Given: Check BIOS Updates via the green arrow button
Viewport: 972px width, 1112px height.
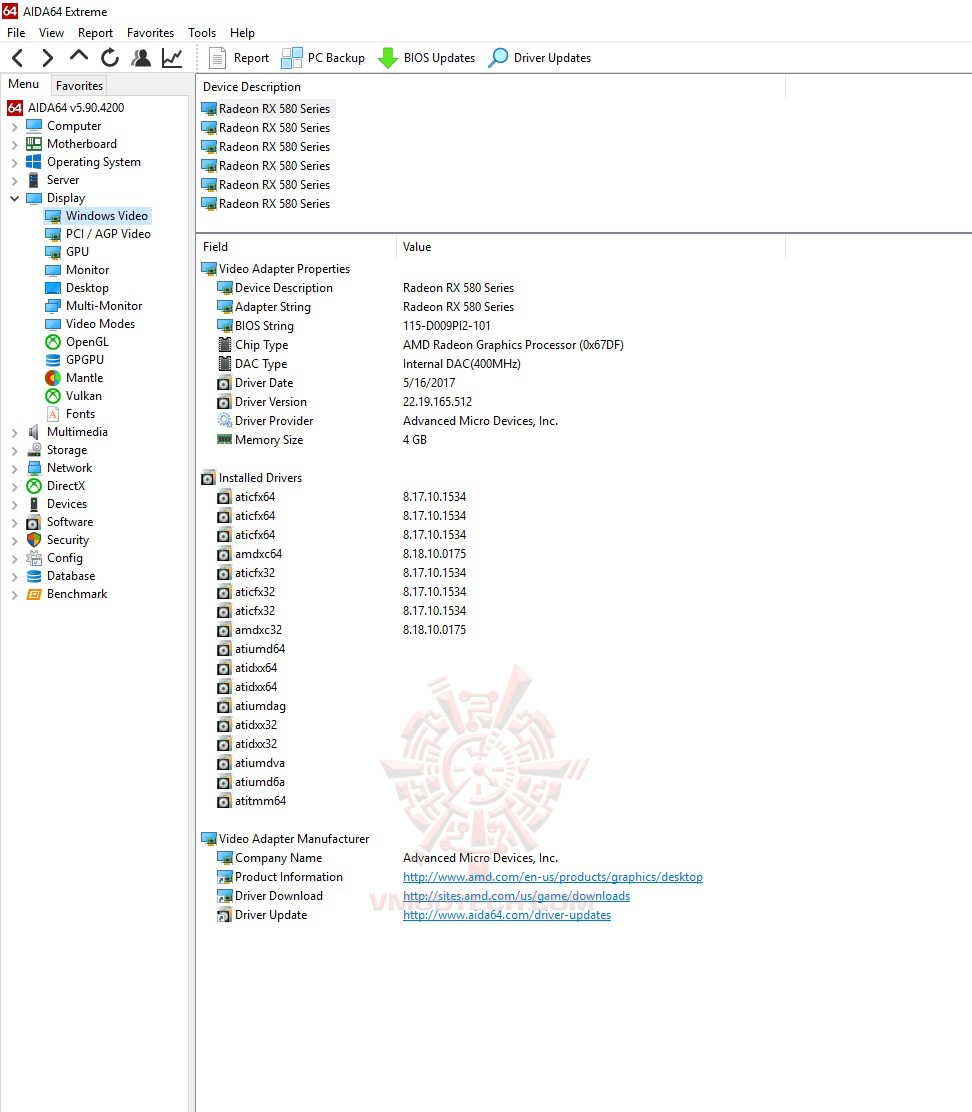Looking at the screenshot, I should 427,57.
